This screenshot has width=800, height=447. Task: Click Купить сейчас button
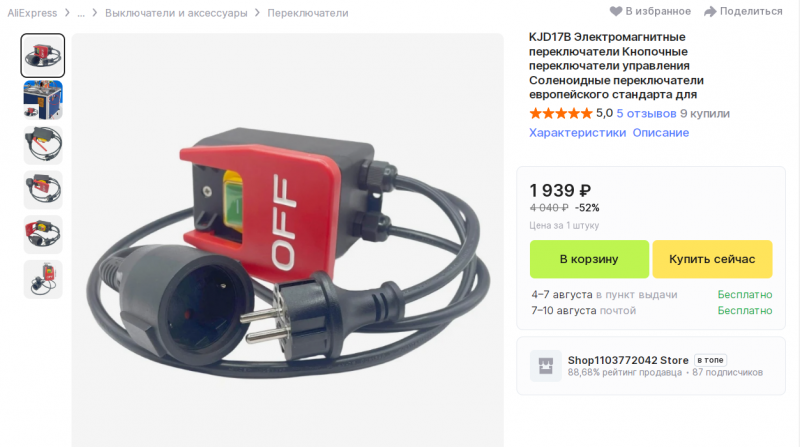712,259
